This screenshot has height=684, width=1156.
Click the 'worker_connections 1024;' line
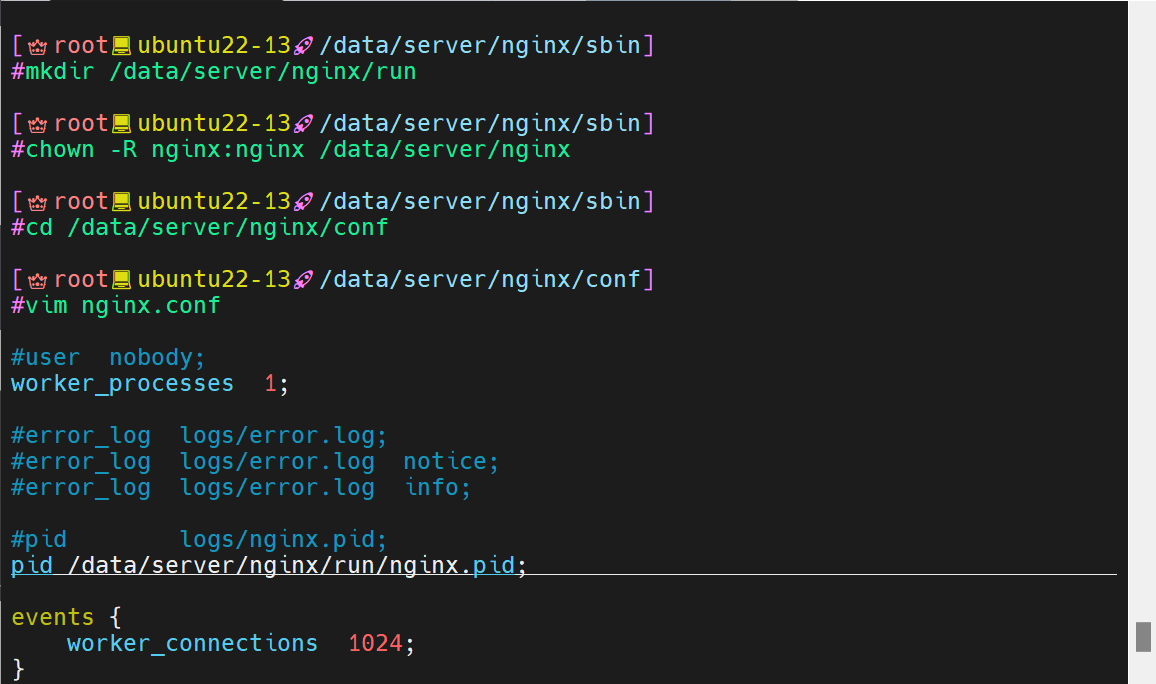241,643
